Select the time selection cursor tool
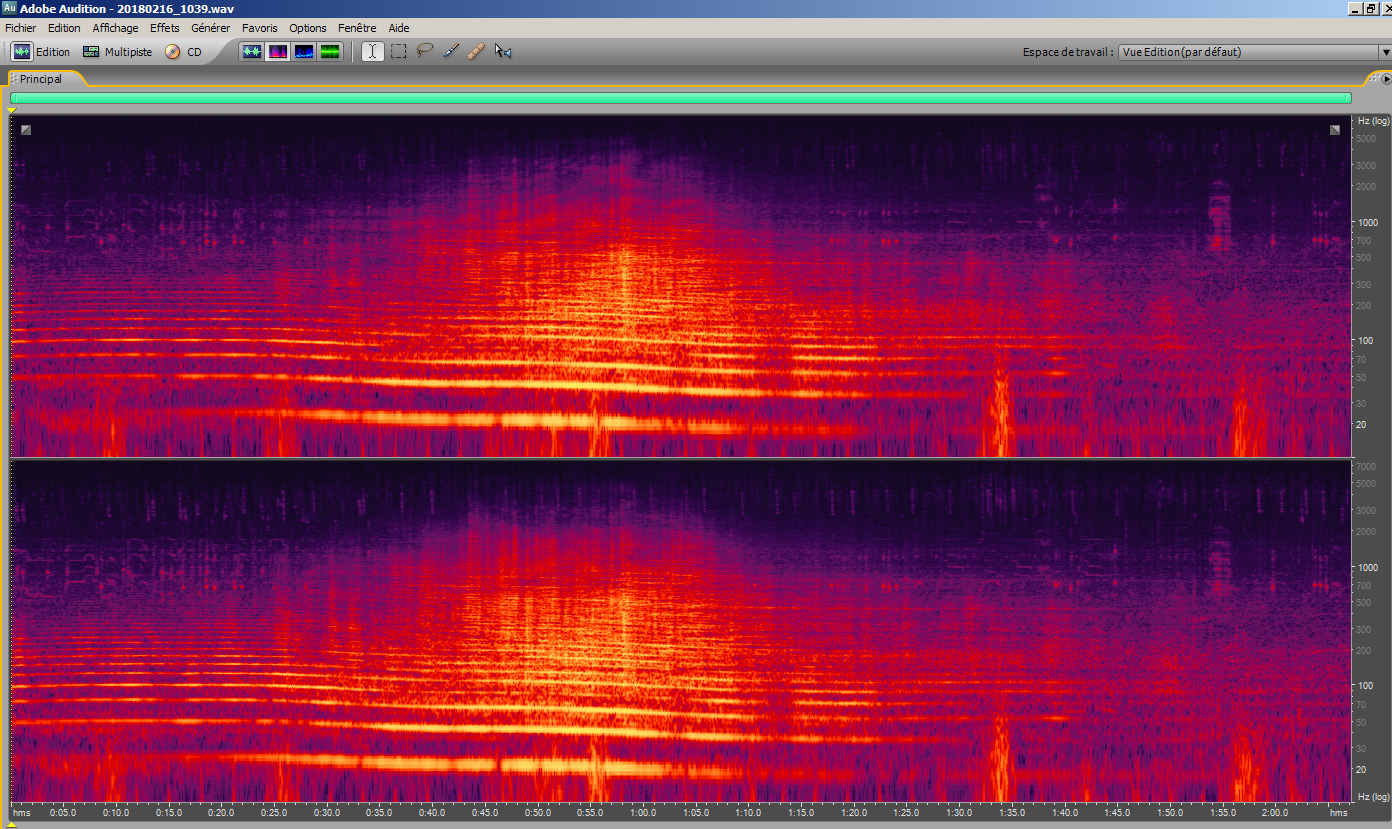 [x=372, y=52]
